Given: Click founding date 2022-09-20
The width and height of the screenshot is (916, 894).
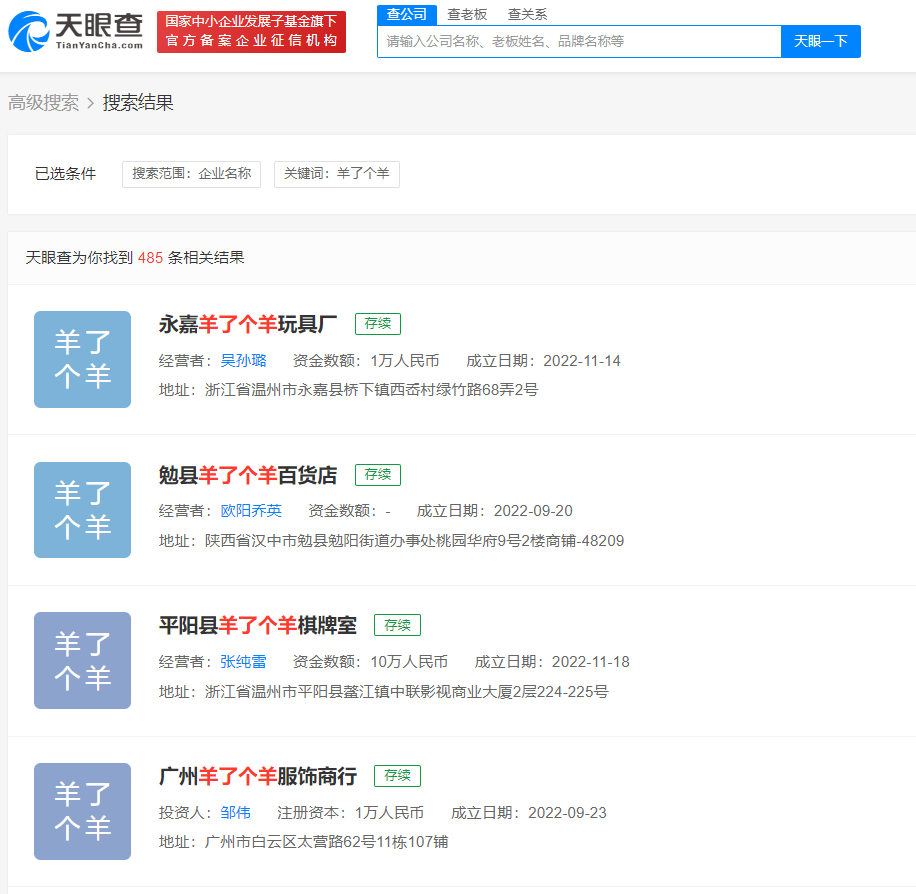Looking at the screenshot, I should tap(533, 511).
